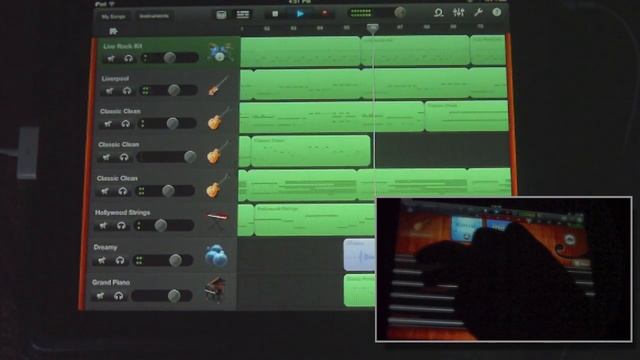Select the topmost Classic Clean guitar icon
This screenshot has width=640, height=360.
[x=218, y=119]
